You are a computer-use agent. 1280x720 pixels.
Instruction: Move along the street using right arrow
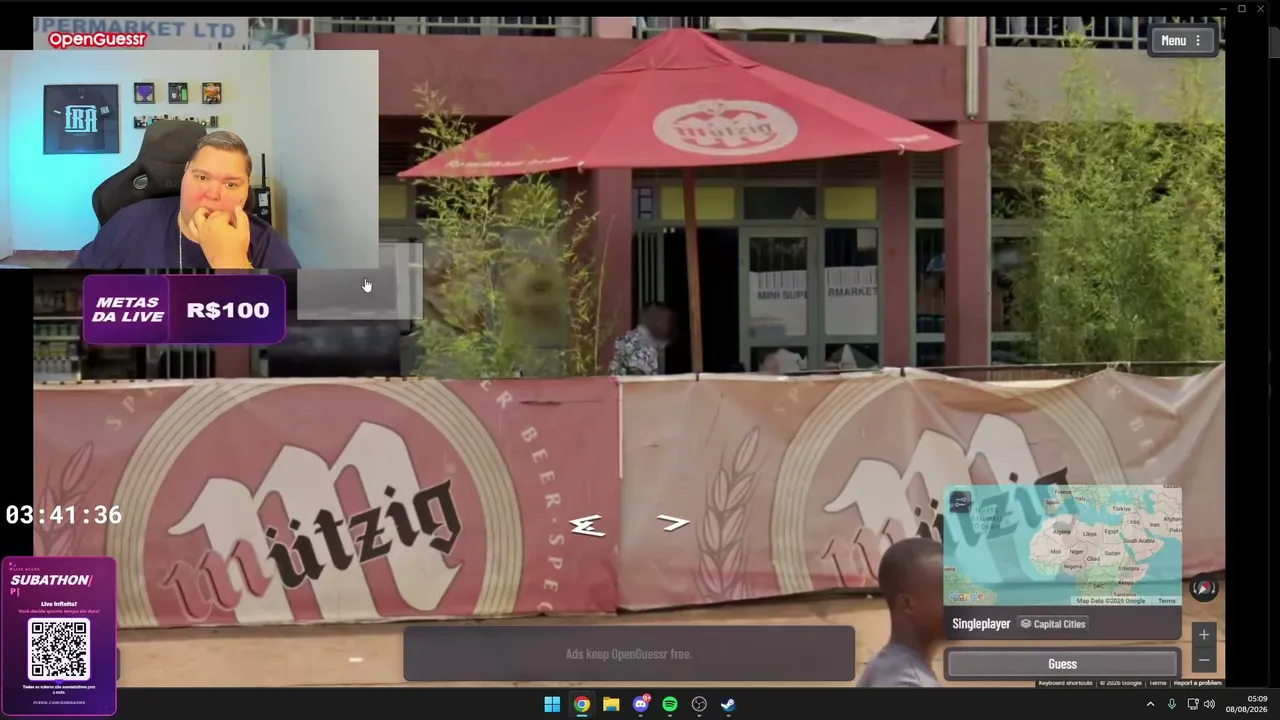point(673,522)
